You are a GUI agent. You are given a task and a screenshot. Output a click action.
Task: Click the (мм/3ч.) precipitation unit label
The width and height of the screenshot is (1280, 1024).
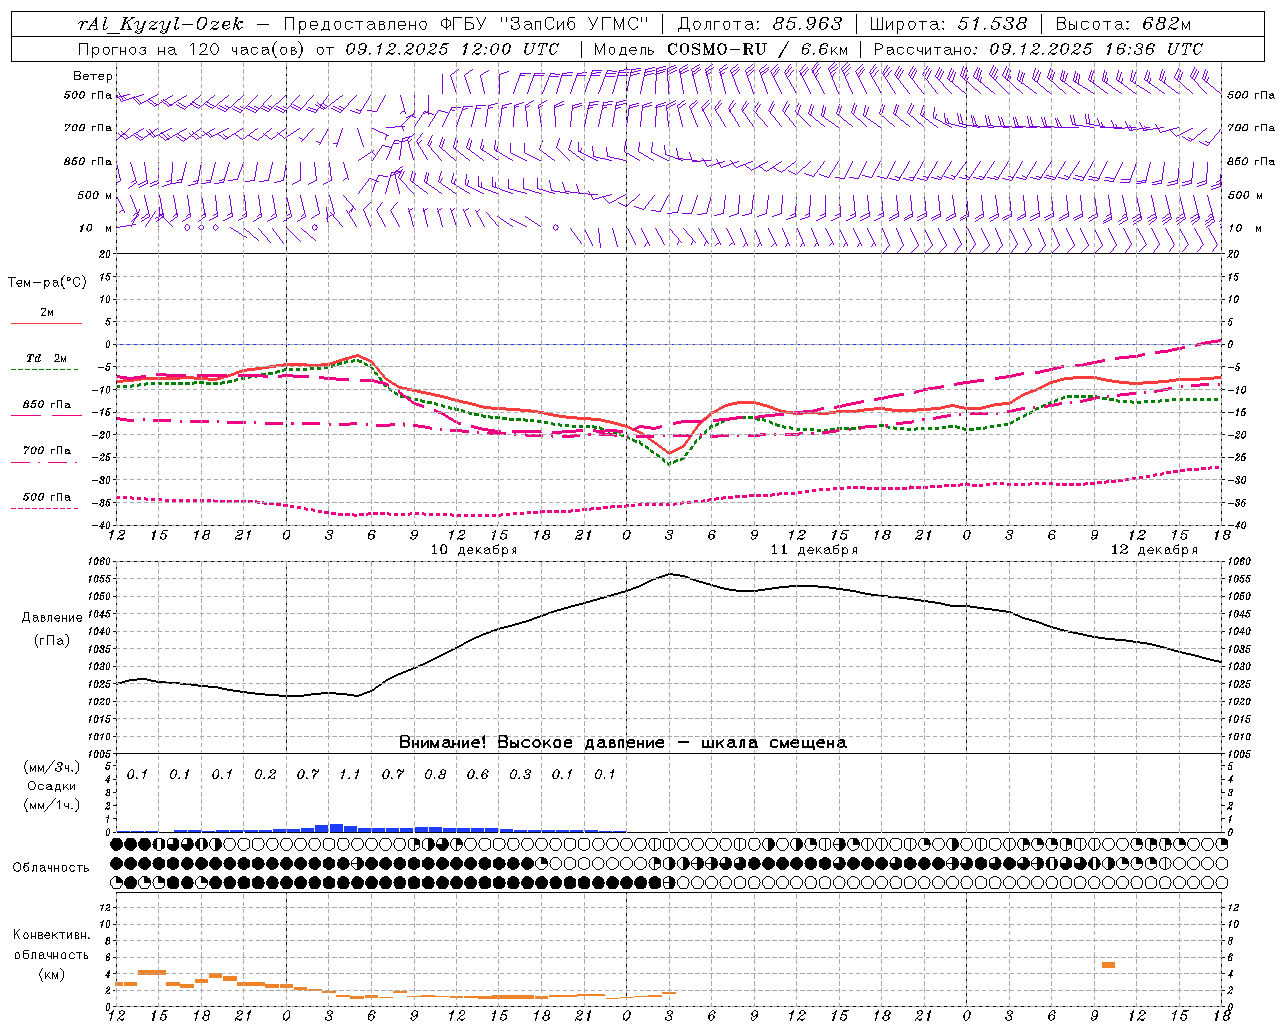(52, 768)
